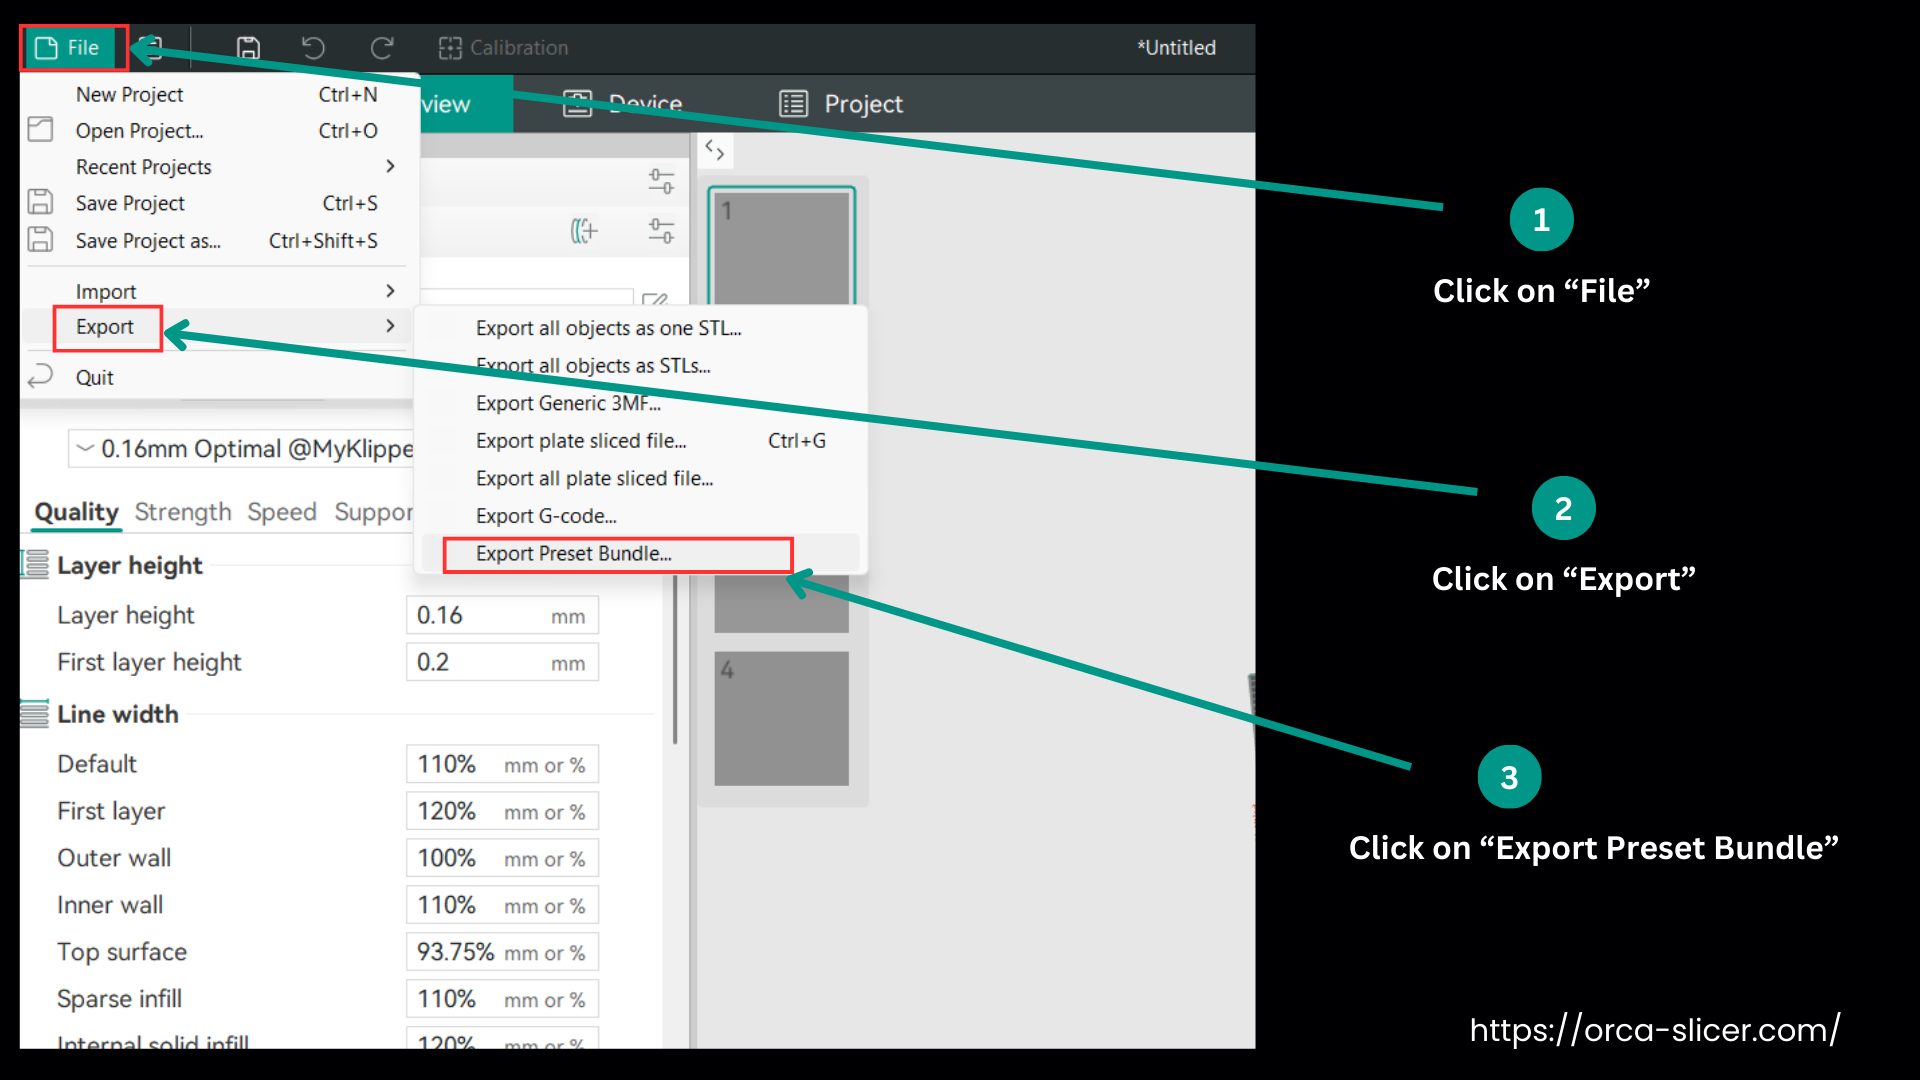1920x1080 pixels.
Task: Select Open Project... menu entry
Action: pos(215,130)
